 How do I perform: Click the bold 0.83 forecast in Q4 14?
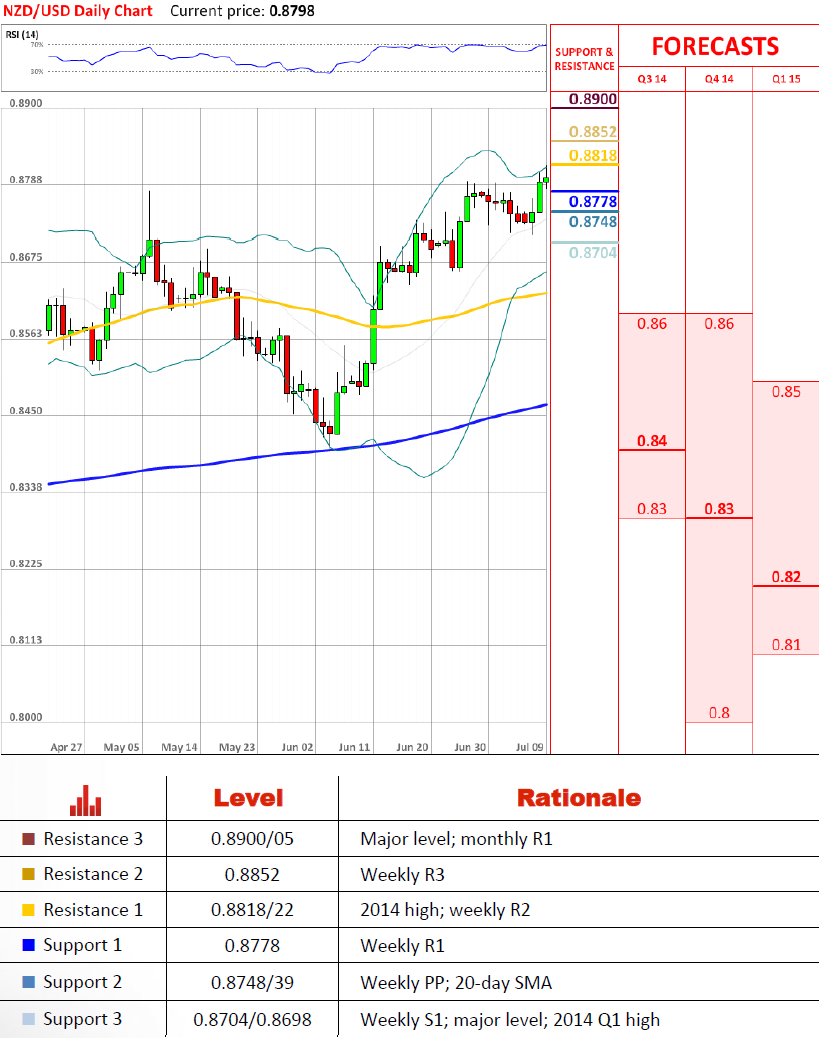[719, 509]
